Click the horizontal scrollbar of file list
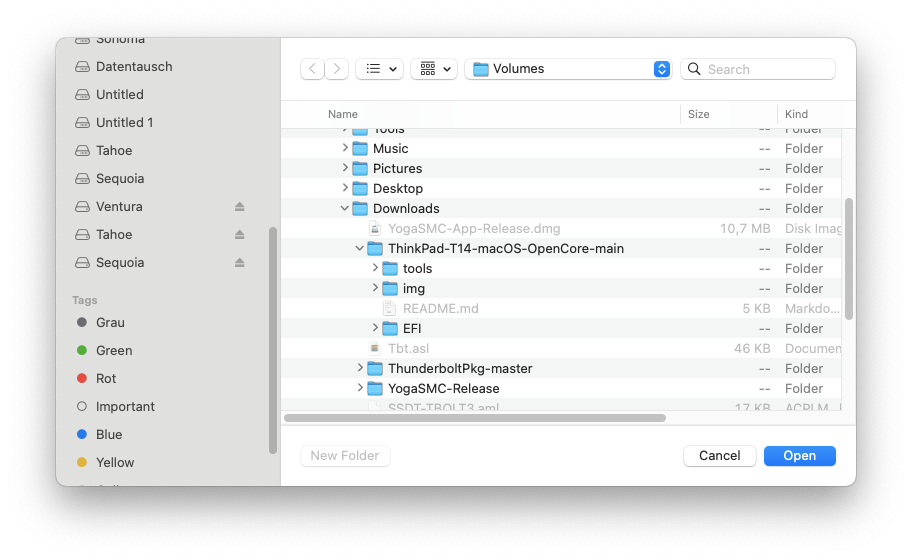The width and height of the screenshot is (912, 560). [x=475, y=418]
